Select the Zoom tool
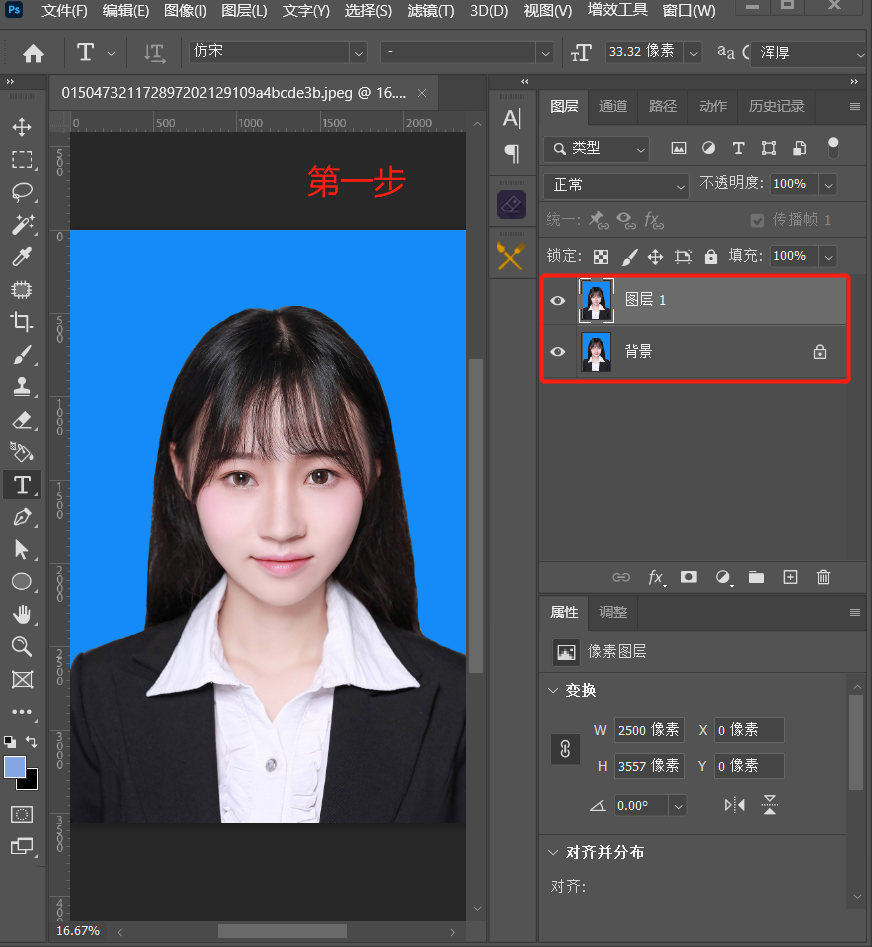This screenshot has height=947, width=872. click(x=22, y=646)
